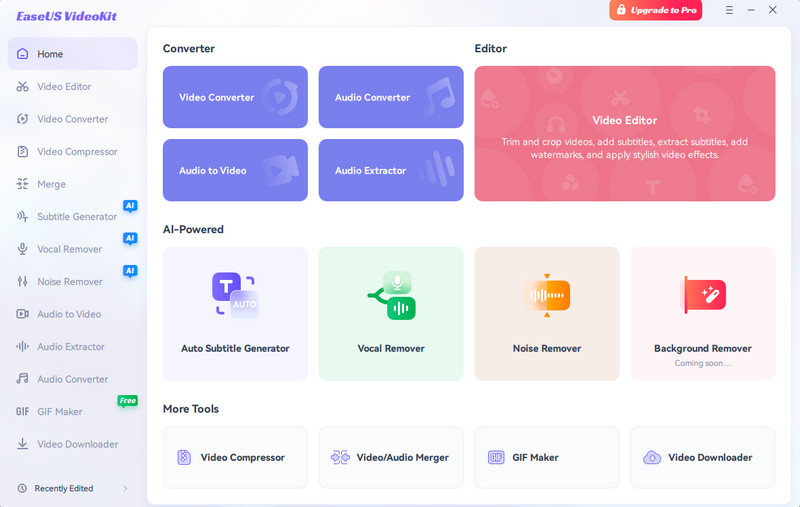
Task: Click the red Background Remover card icon
Action: pyautogui.click(x=705, y=295)
